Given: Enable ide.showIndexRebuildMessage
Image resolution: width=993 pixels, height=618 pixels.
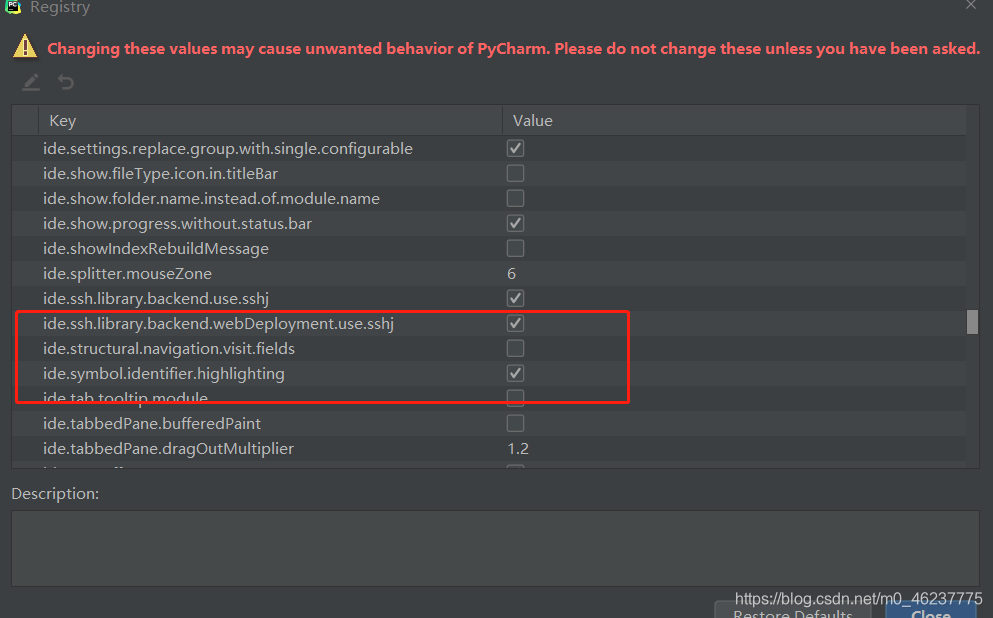Looking at the screenshot, I should [x=515, y=248].
